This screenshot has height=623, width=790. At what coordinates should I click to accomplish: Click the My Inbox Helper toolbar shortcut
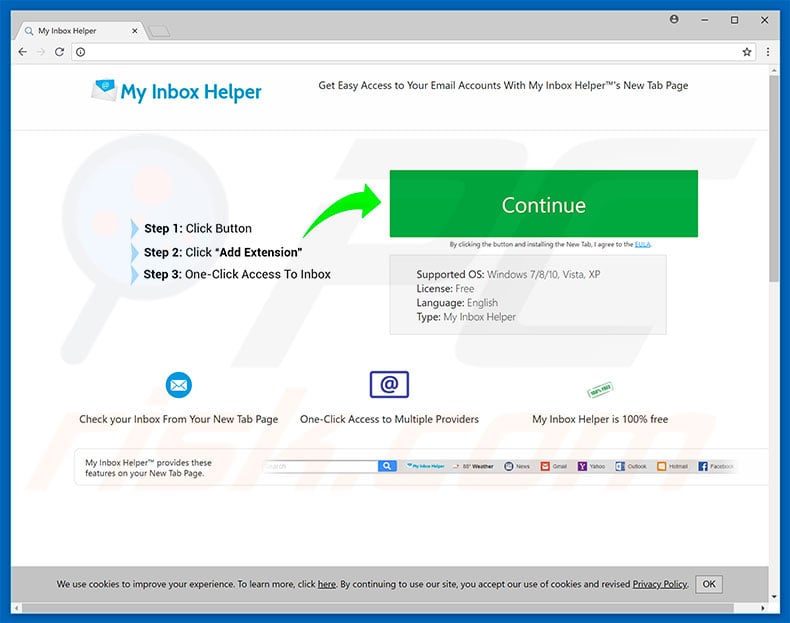click(425, 466)
